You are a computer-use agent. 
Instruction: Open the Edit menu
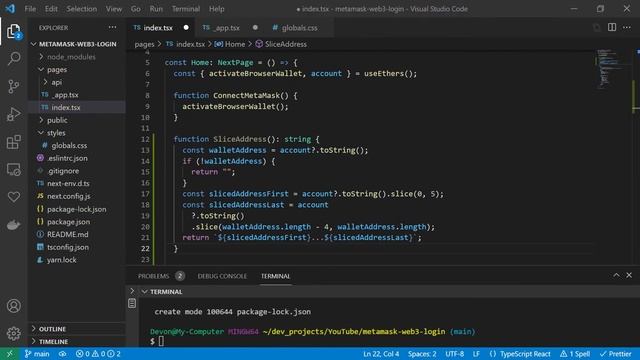coord(51,9)
